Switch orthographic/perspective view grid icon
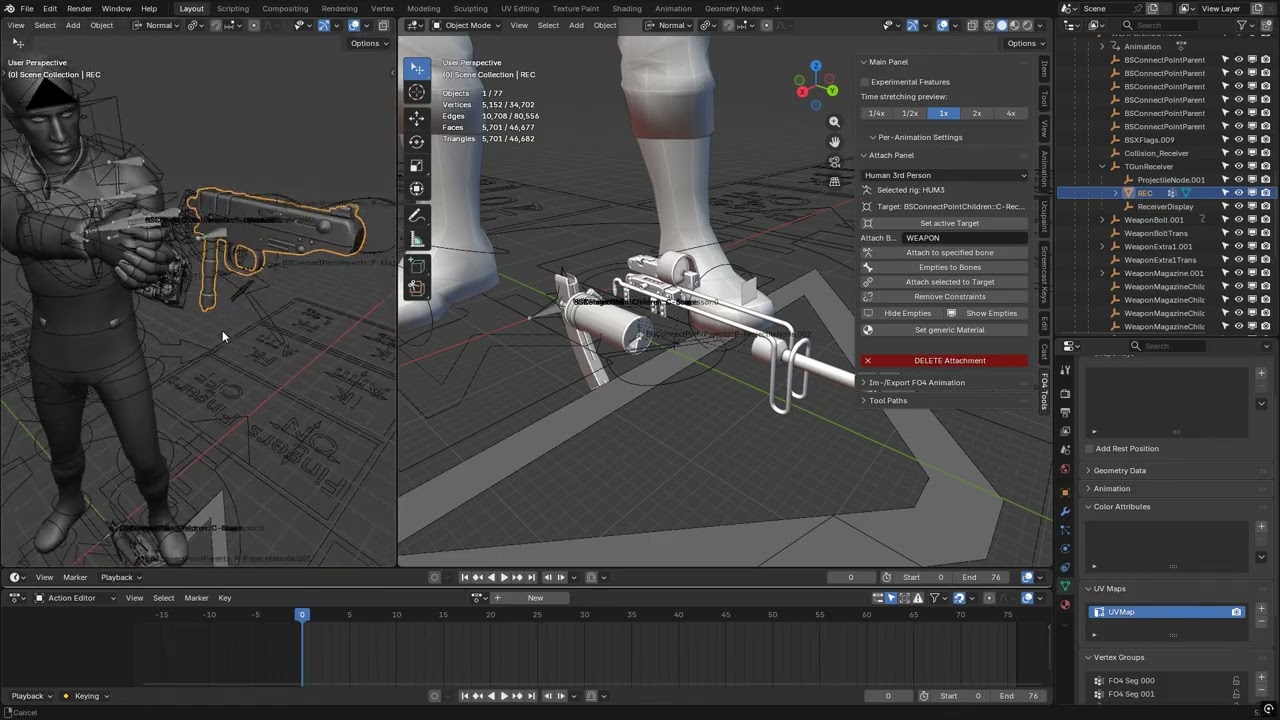The height and width of the screenshot is (720, 1280). tap(834, 182)
